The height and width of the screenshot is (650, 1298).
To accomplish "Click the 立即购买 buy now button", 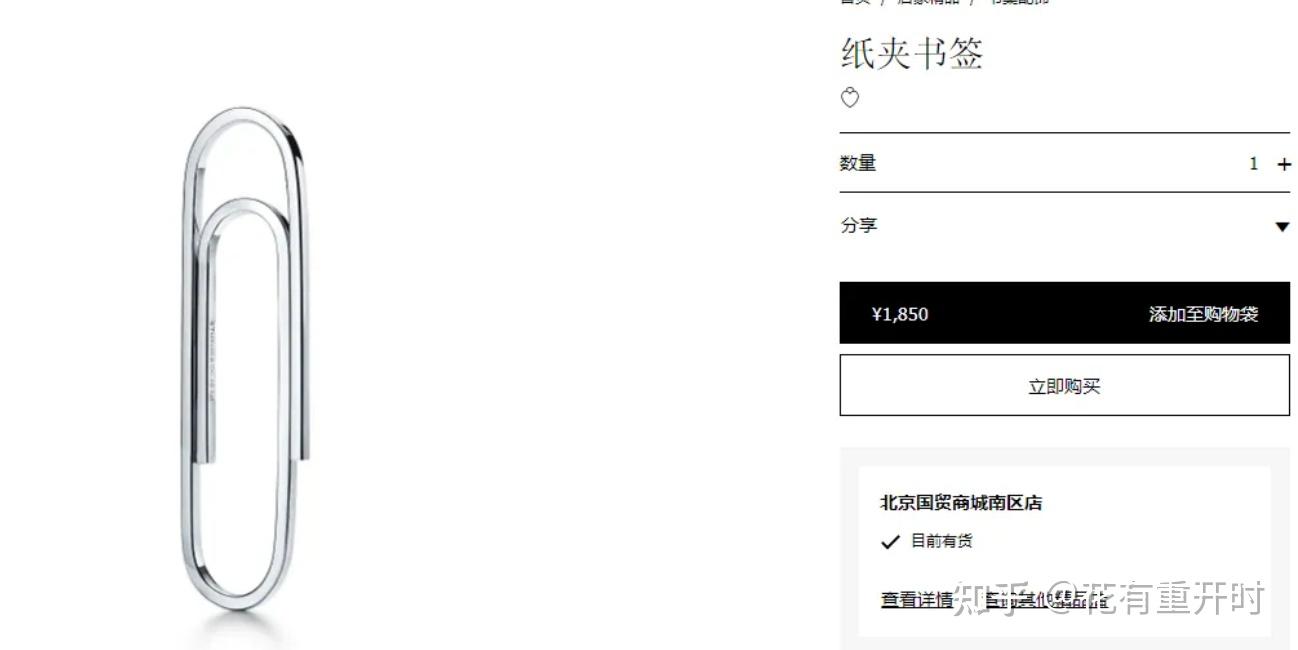I will [1064, 386].
